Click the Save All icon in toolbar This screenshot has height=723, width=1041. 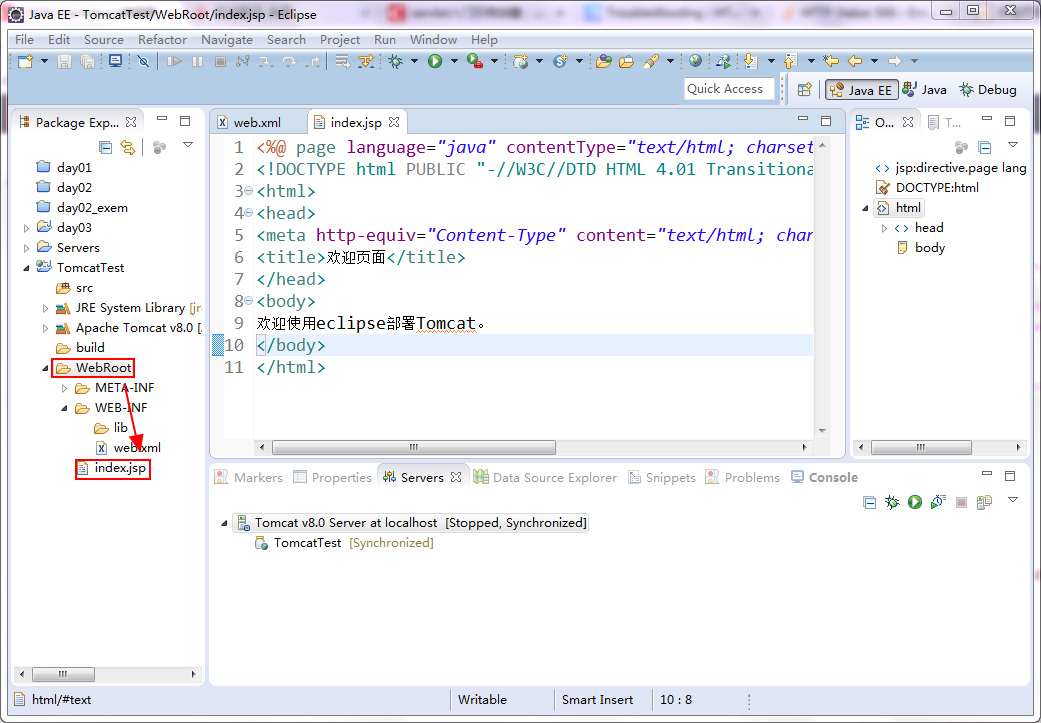click(x=87, y=62)
